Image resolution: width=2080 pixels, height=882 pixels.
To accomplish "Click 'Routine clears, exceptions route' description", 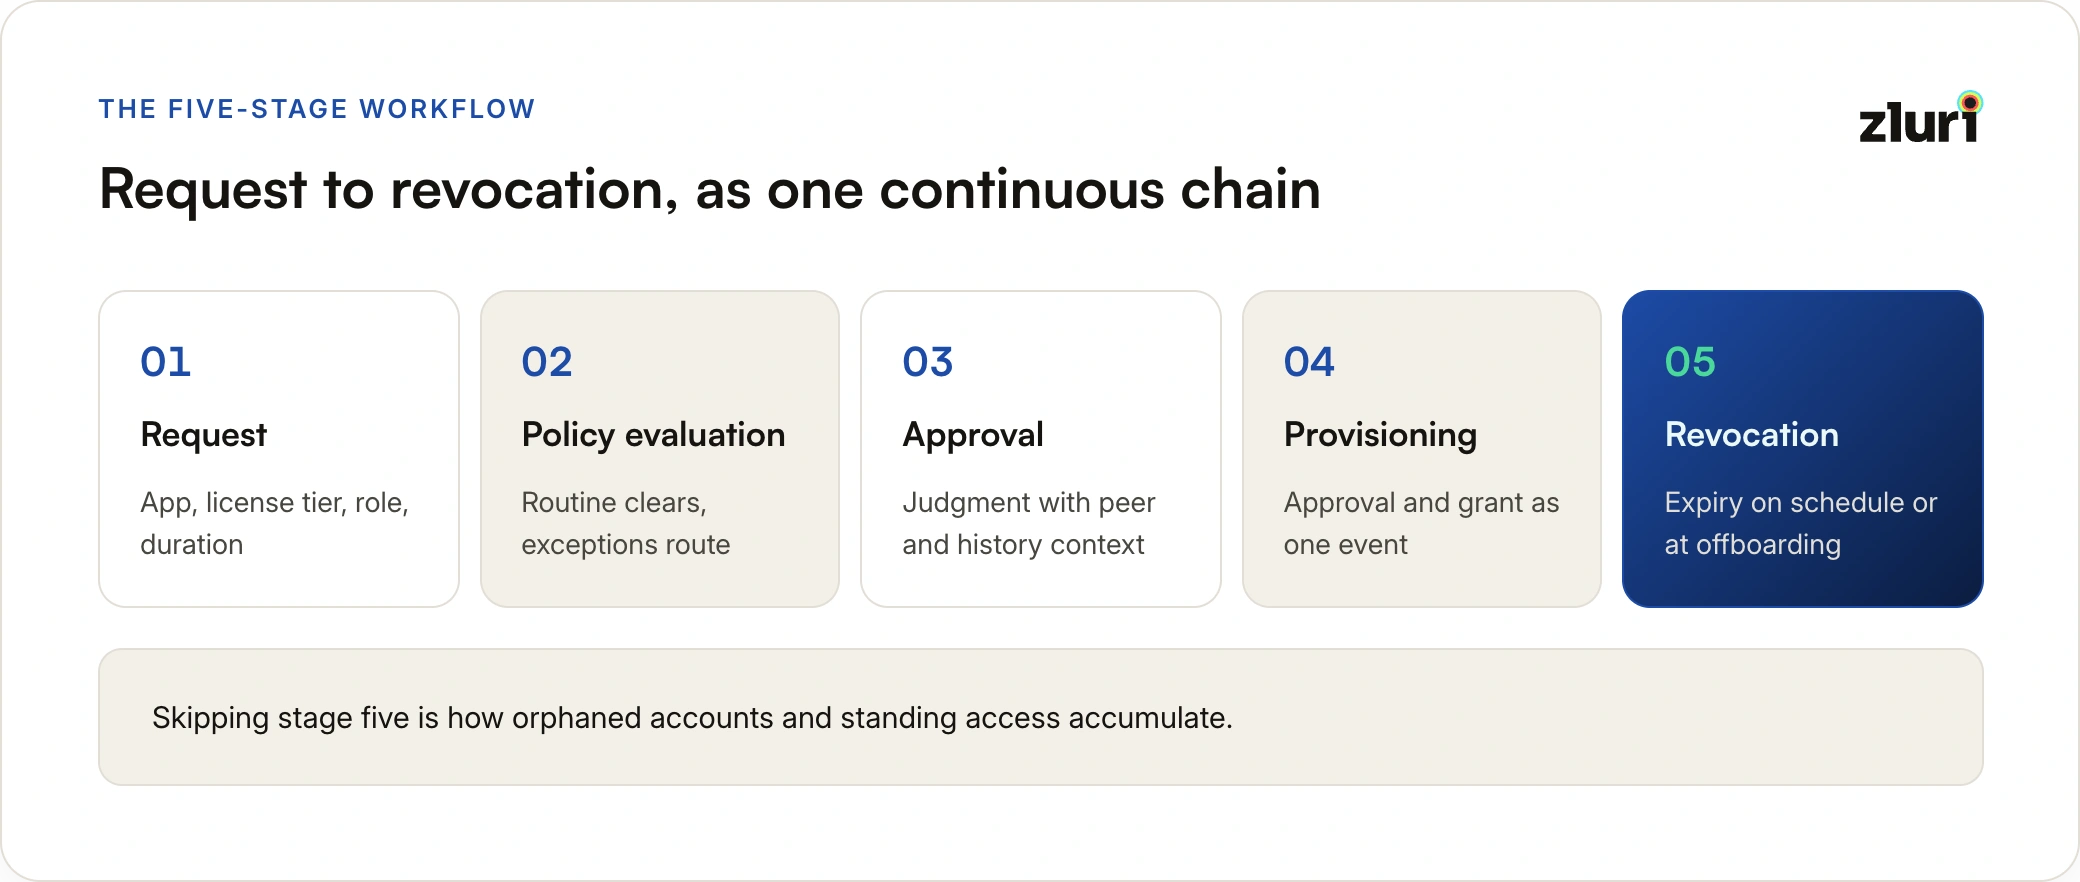I will point(626,523).
